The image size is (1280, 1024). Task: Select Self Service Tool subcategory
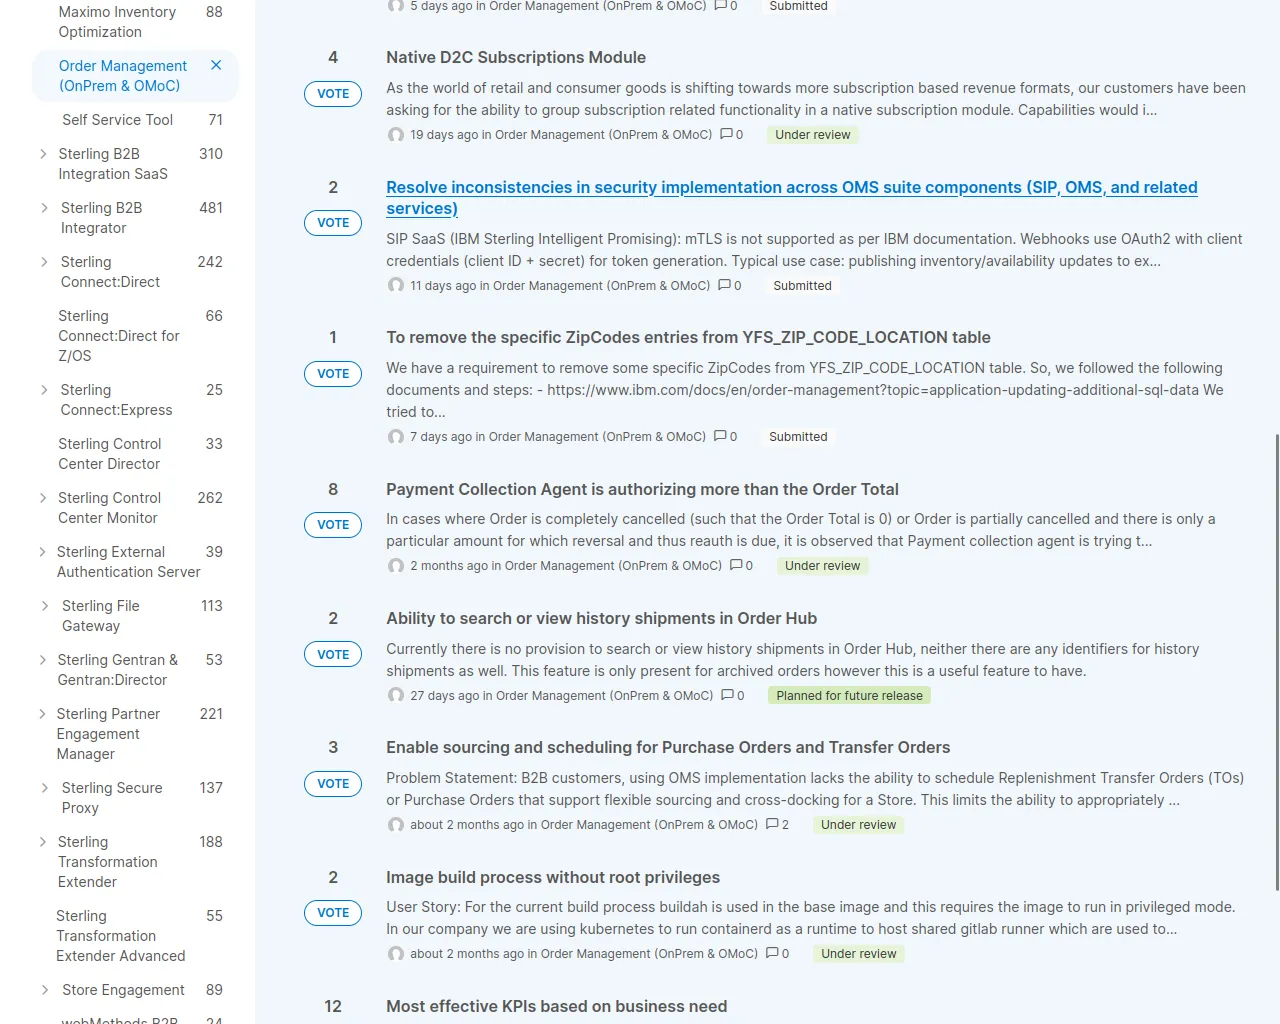(x=117, y=120)
